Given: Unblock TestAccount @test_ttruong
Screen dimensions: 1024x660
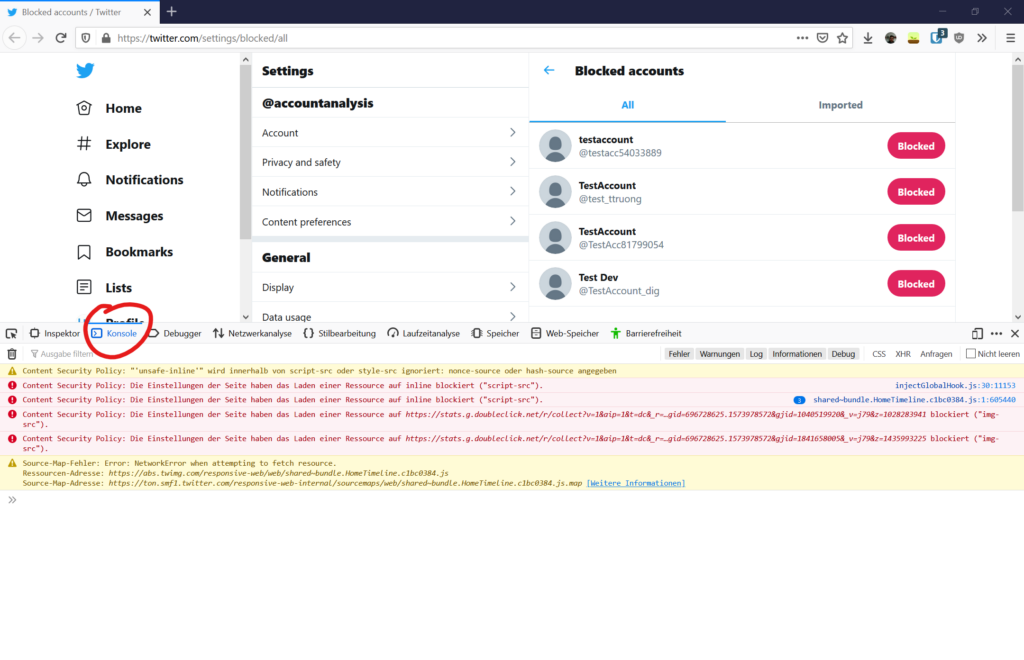Looking at the screenshot, I should [916, 192].
